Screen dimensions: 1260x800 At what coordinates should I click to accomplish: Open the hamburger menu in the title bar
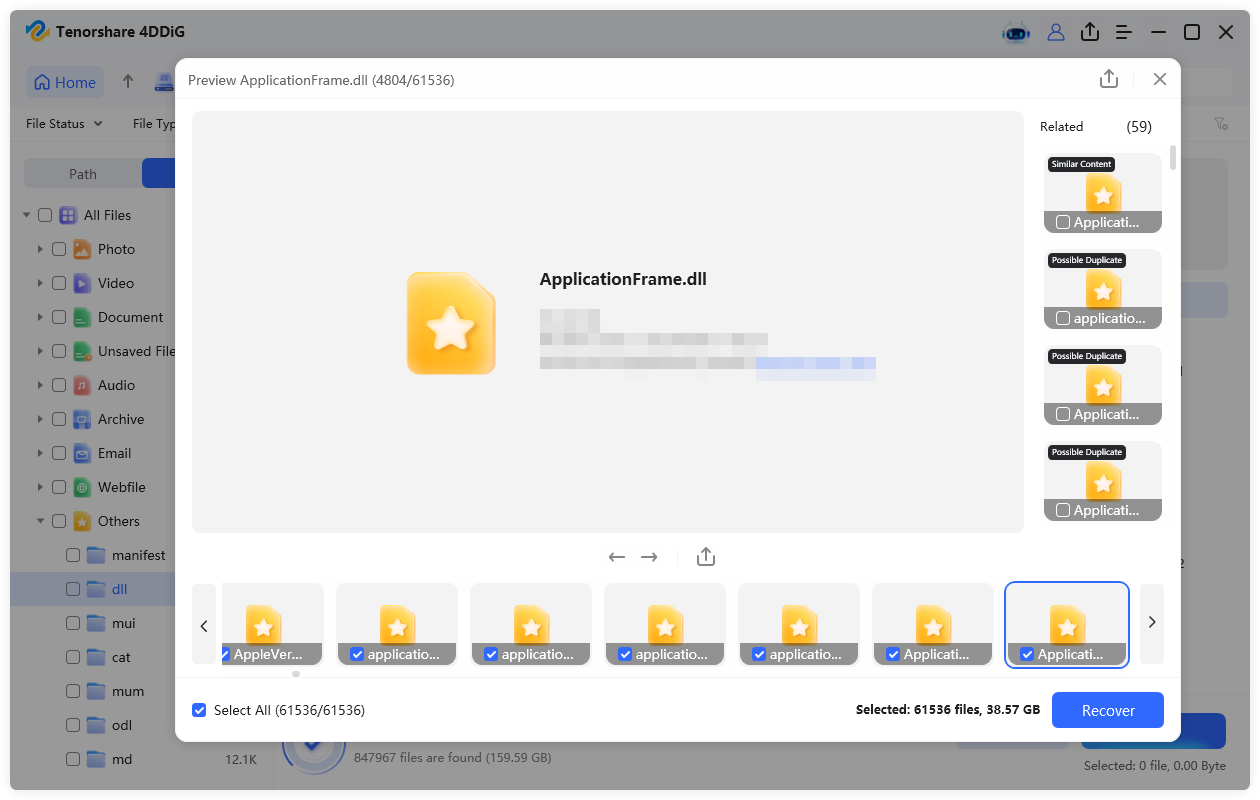tap(1124, 32)
